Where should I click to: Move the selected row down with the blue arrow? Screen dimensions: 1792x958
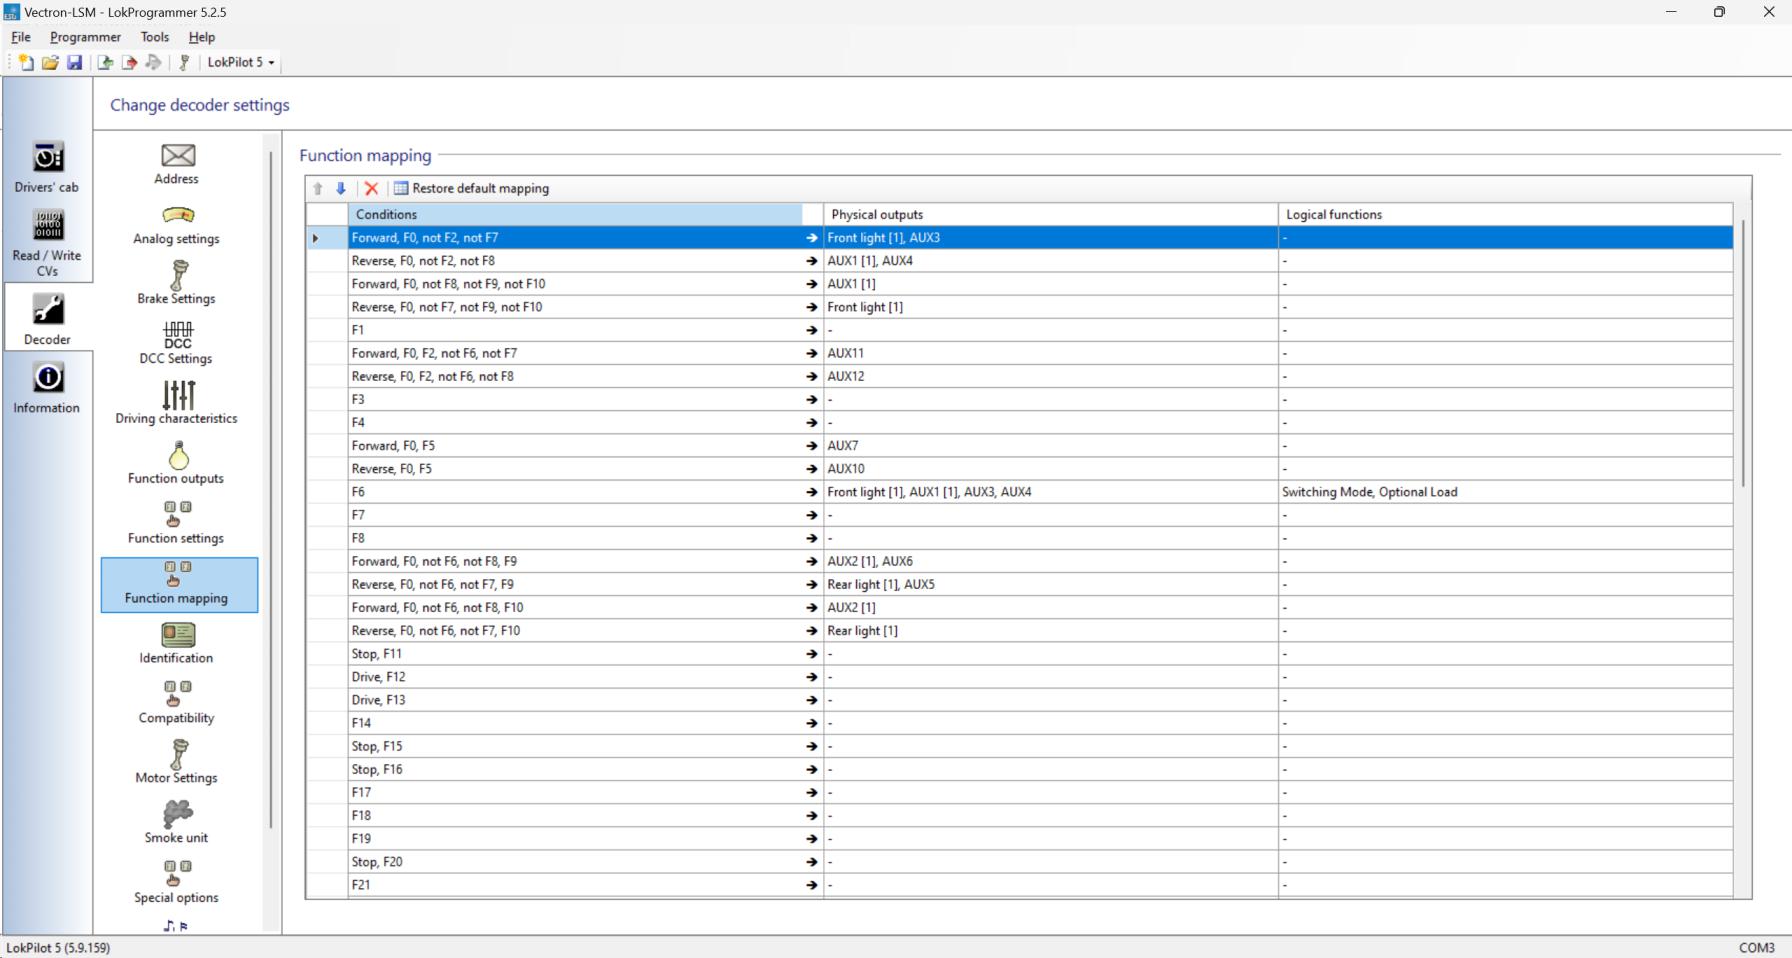pos(341,188)
